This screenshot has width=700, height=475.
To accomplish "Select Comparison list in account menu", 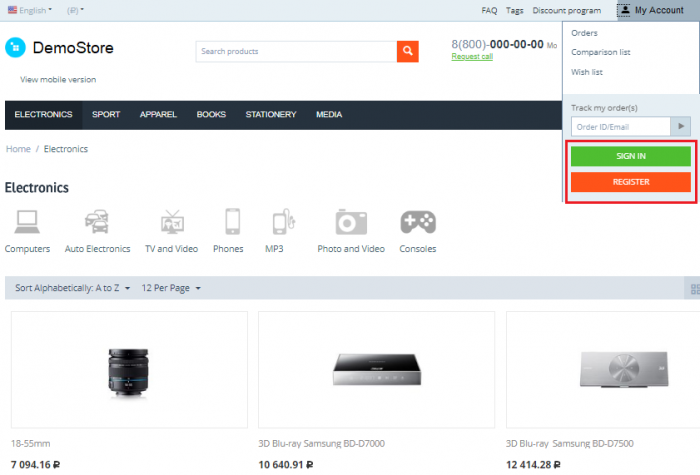I will tap(600, 52).
